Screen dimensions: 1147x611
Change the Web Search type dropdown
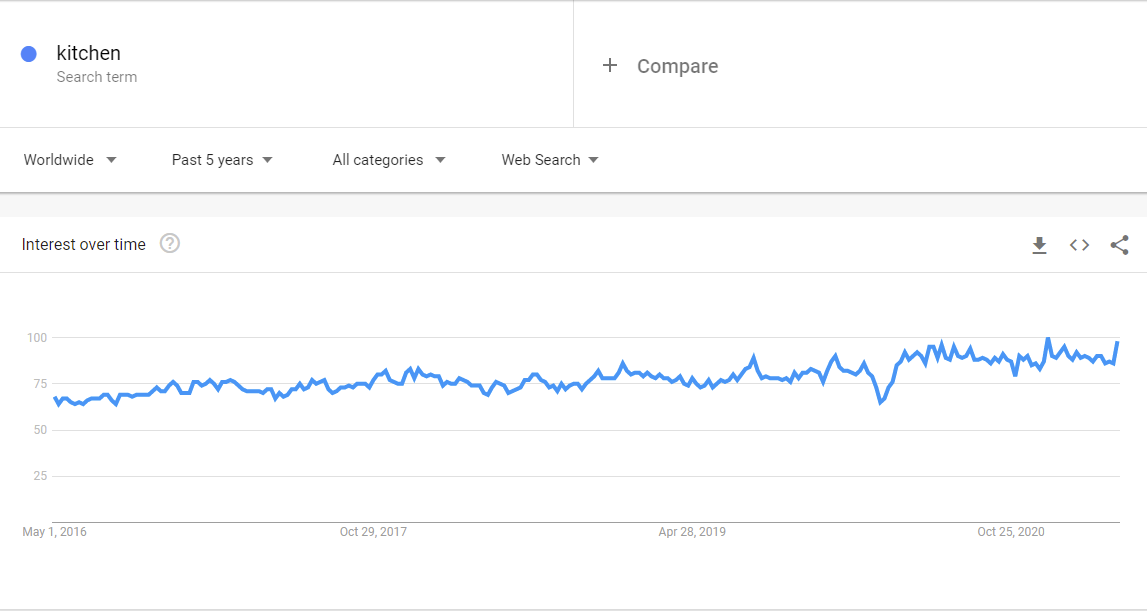[550, 160]
